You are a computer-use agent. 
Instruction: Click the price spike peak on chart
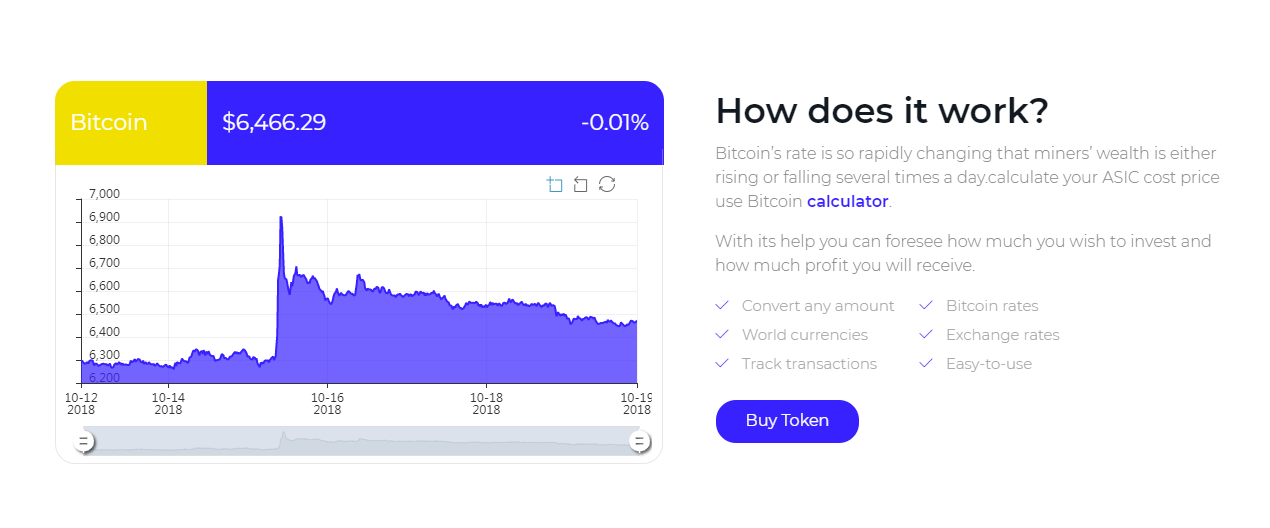[281, 218]
